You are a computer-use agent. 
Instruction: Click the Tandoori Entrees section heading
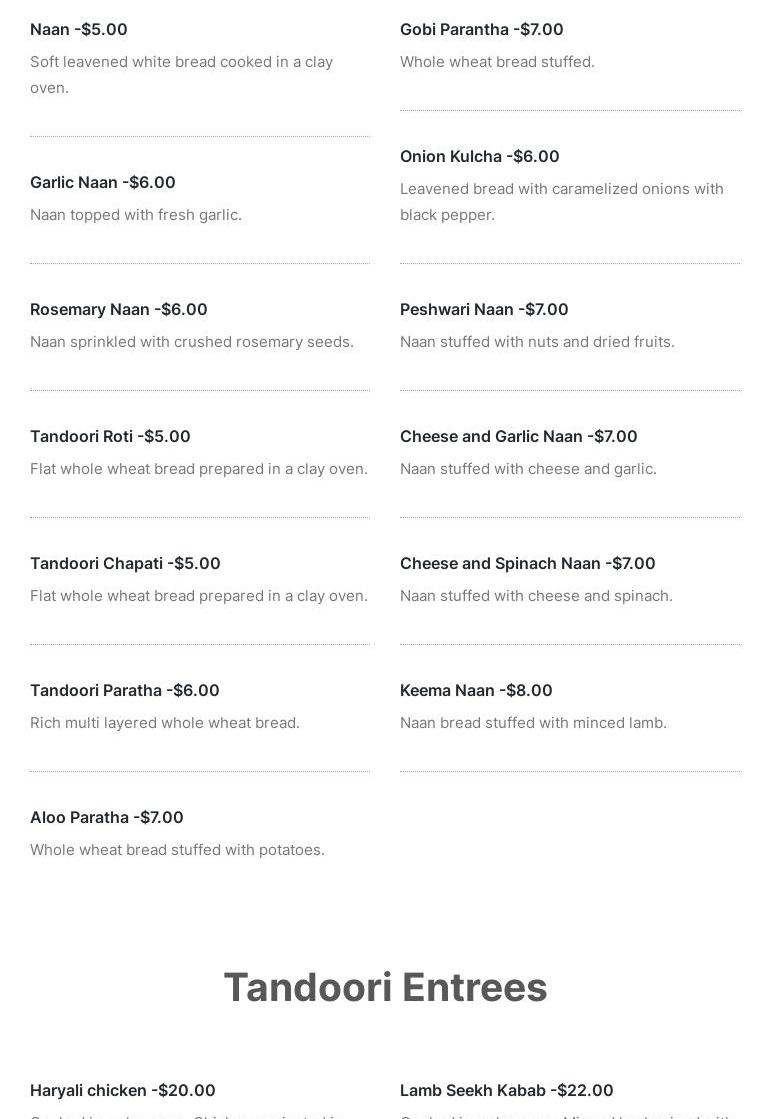[385, 987]
